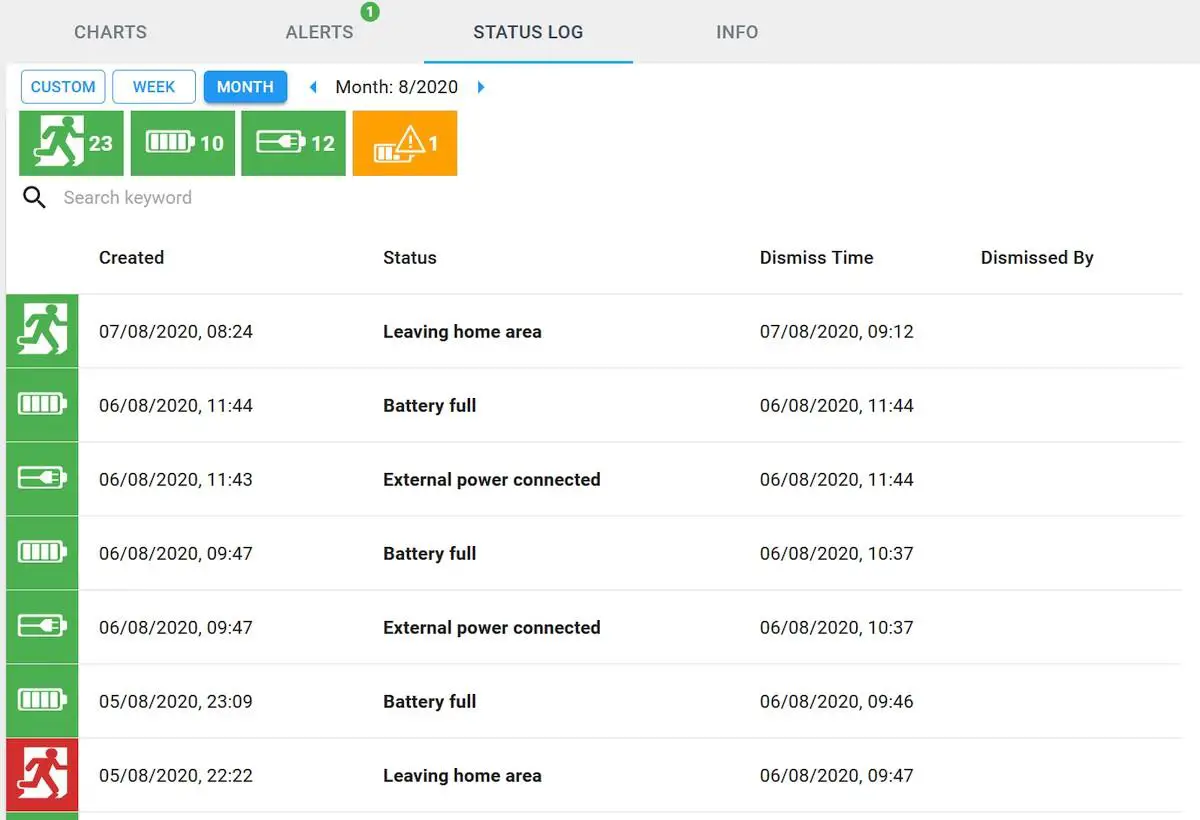
Task: Sort by Created column header
Action: tap(131, 257)
